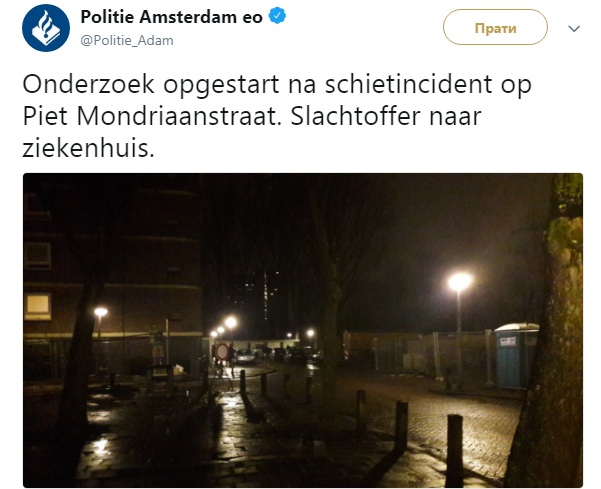Click the word schietincident in the tweet

(x=408, y=84)
